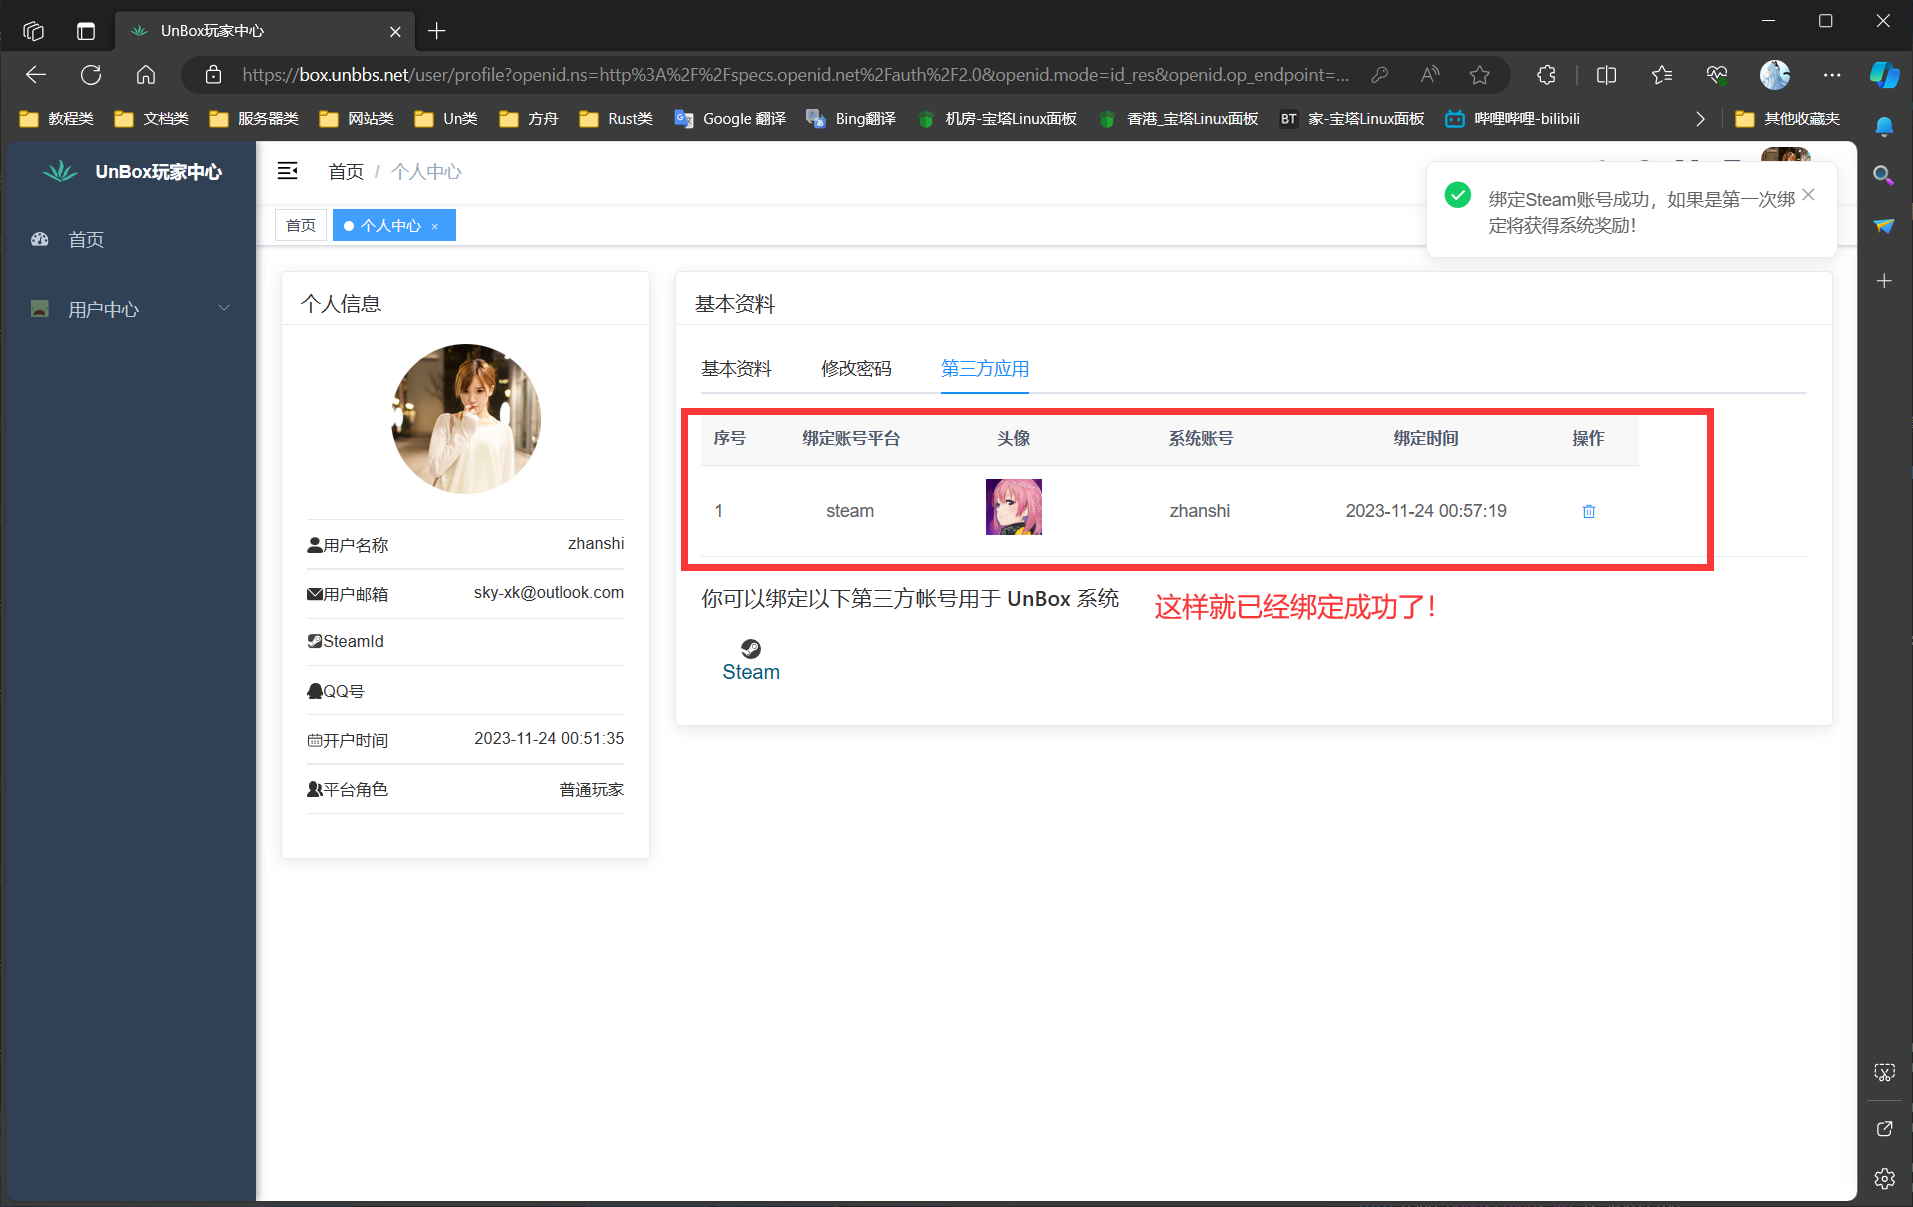This screenshot has width=1913, height=1207.
Task: Select the 第三方应用 tab
Action: 985,368
